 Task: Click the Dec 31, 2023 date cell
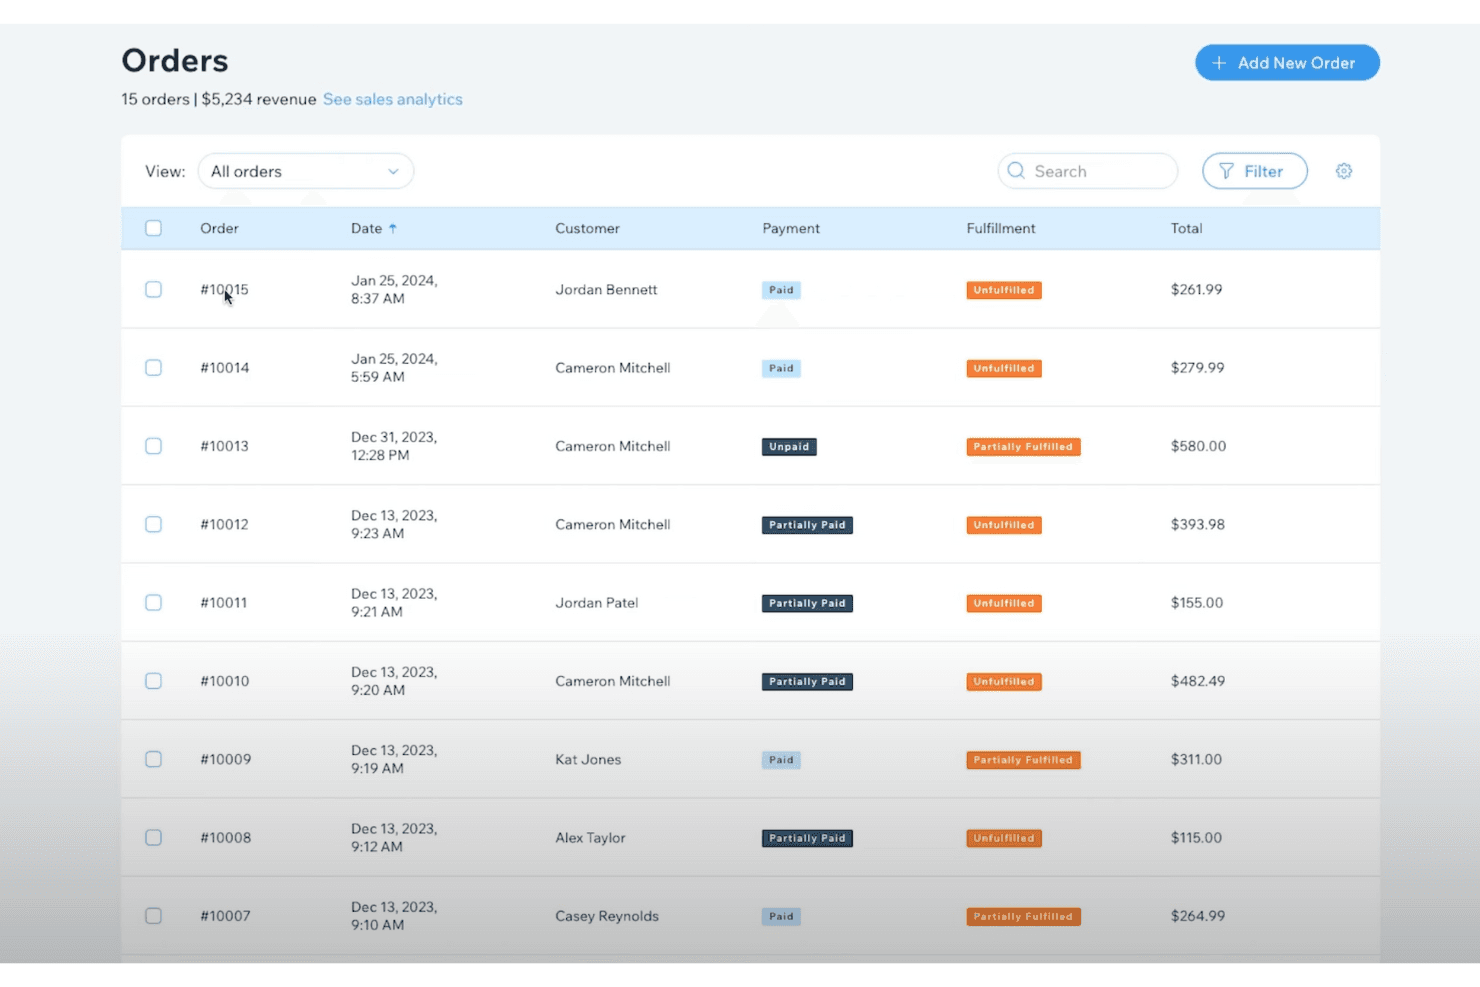click(394, 446)
